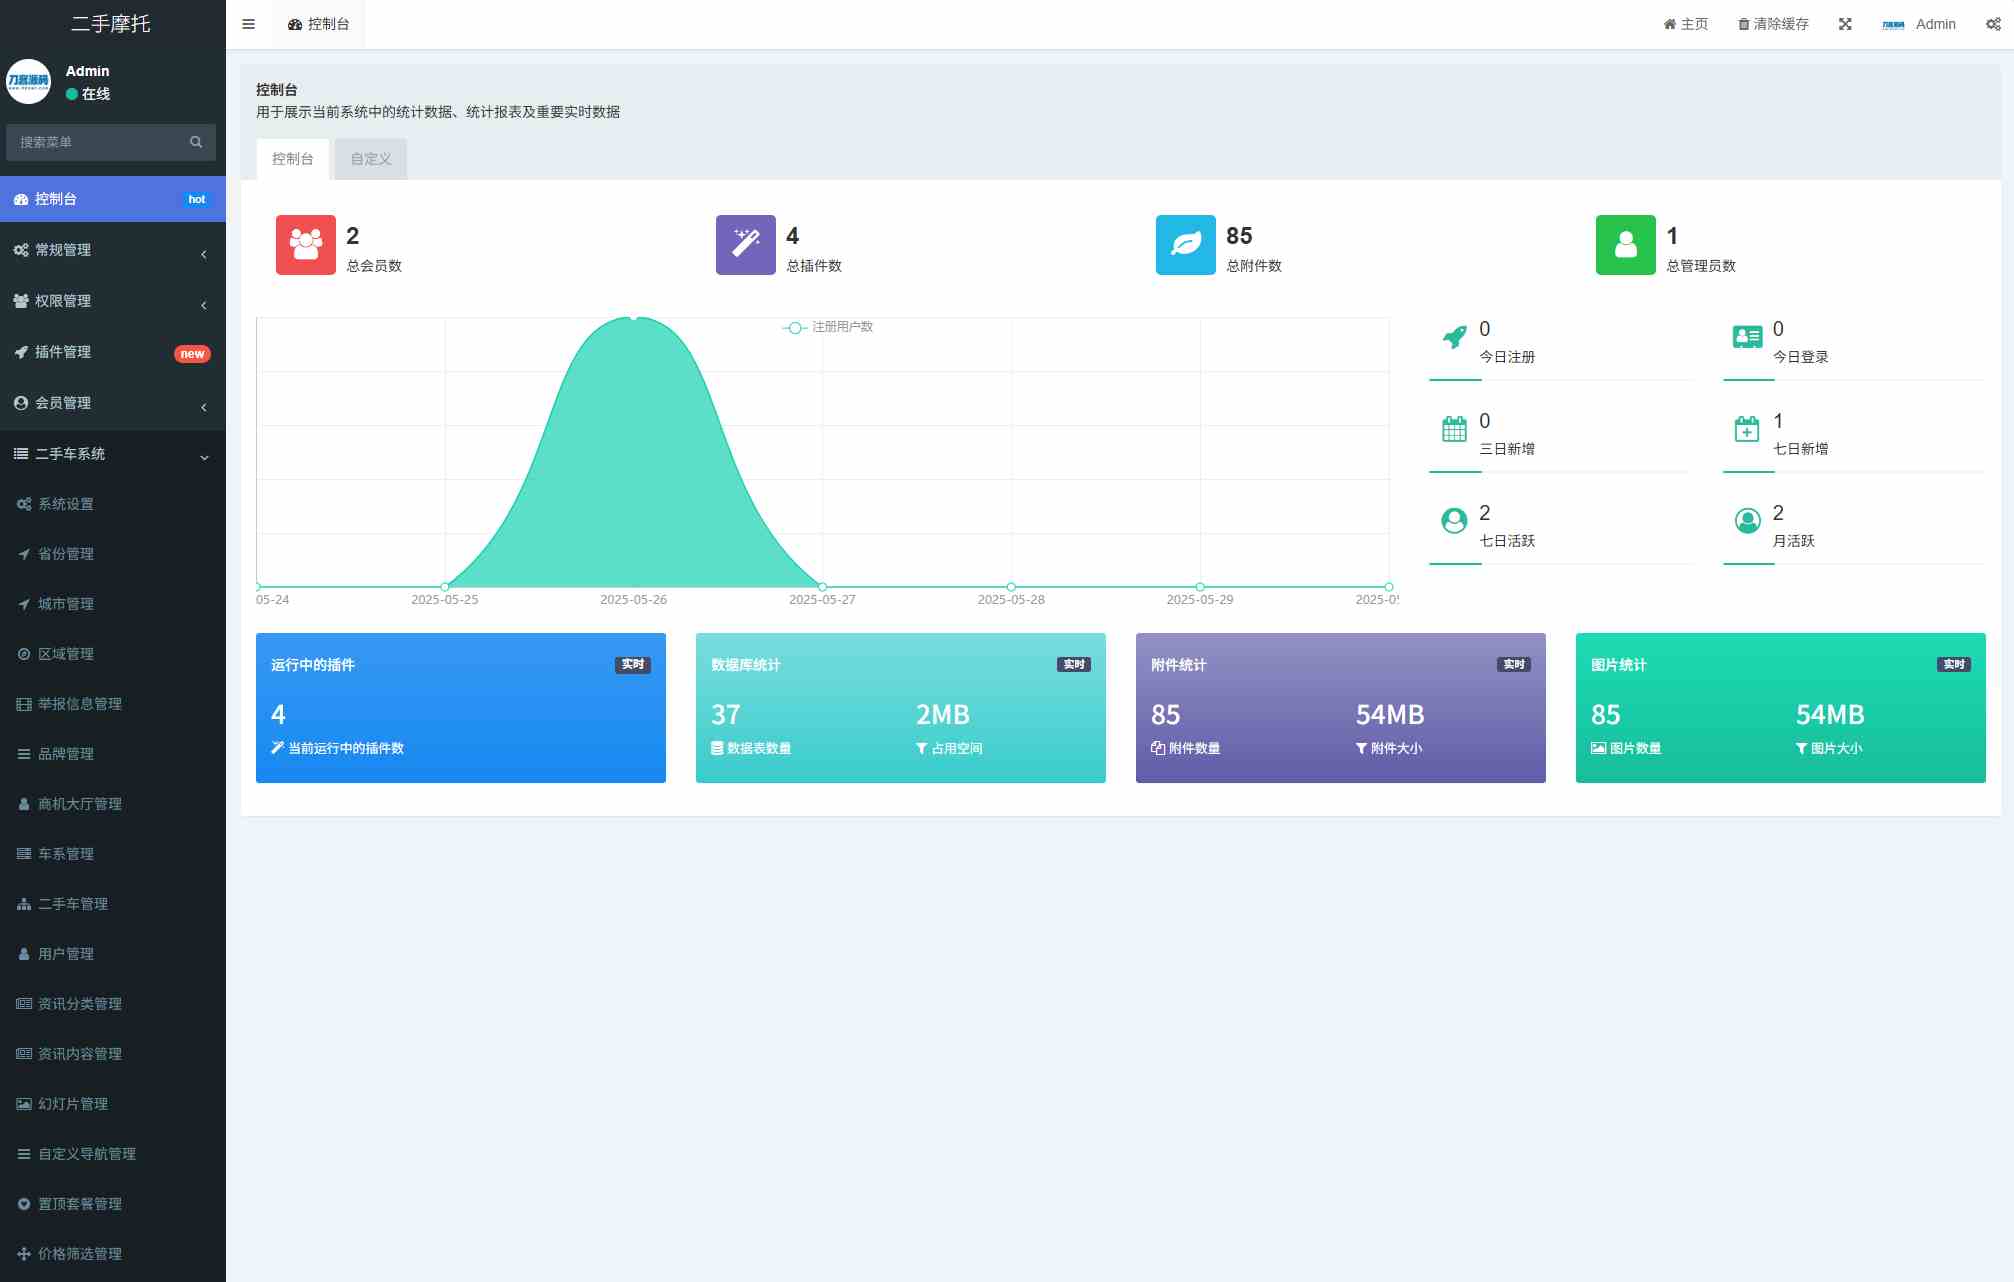
Task: Click chart data point at 2025-05-28
Action: 1011,587
